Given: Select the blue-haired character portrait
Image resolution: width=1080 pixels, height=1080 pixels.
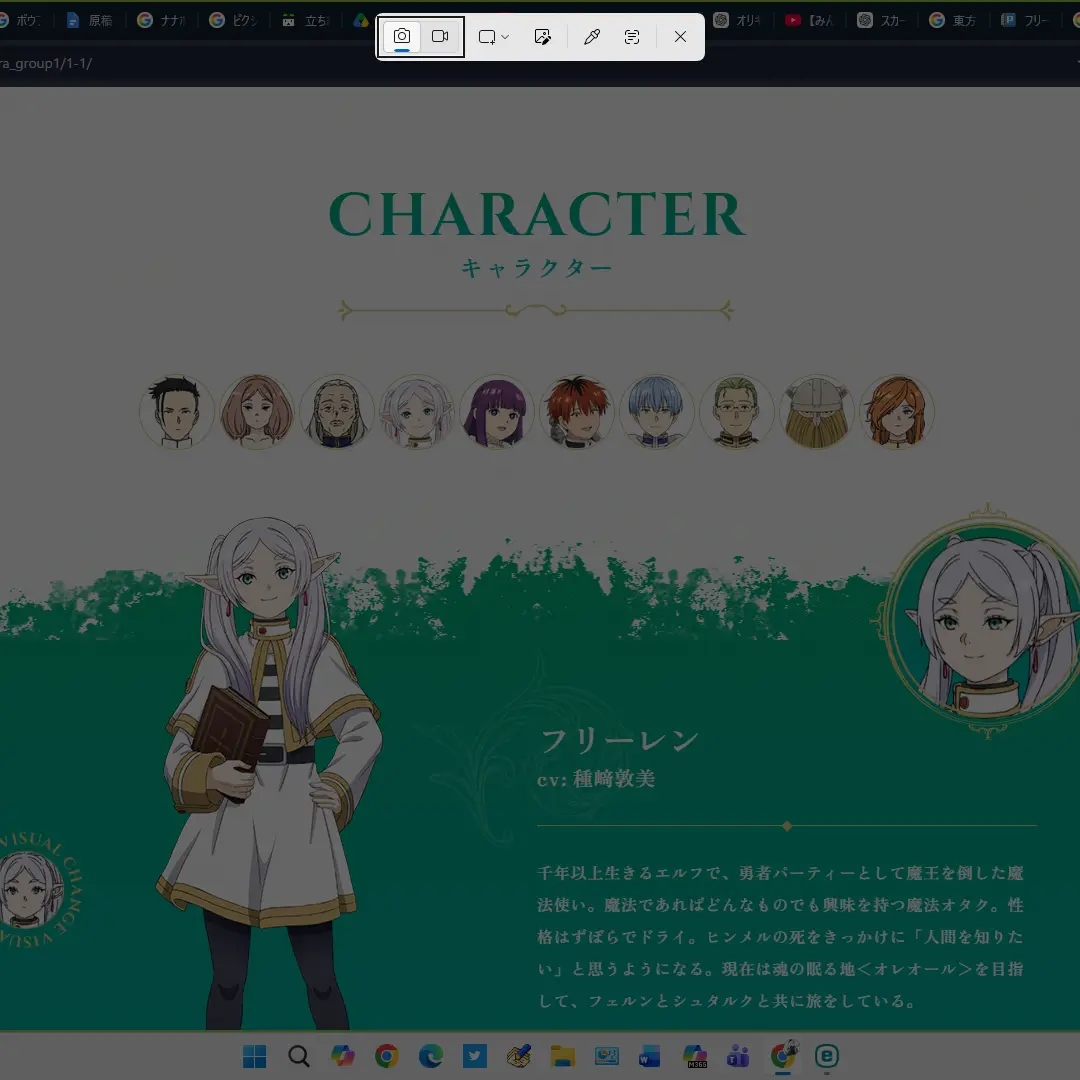Looking at the screenshot, I should 656,412.
